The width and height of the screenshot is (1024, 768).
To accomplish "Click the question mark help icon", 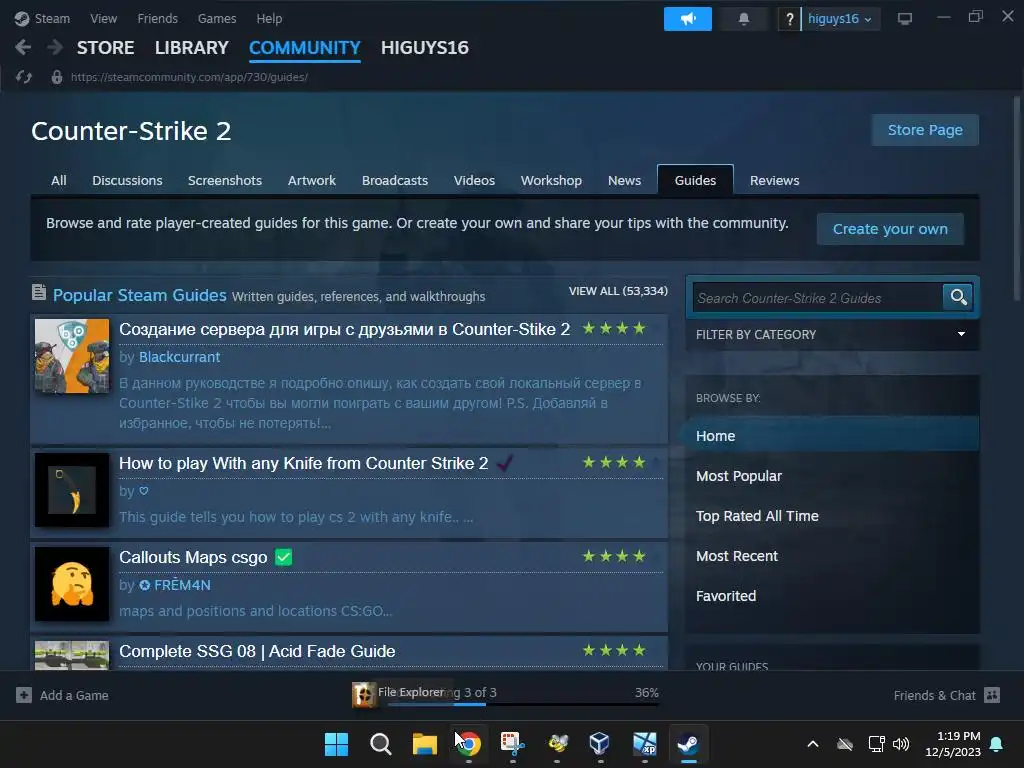I will (790, 19).
